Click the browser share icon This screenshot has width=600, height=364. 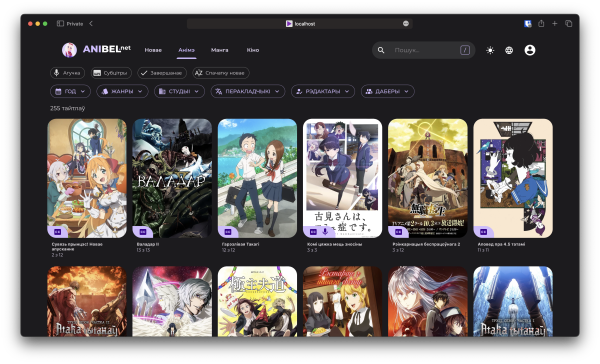click(x=541, y=24)
